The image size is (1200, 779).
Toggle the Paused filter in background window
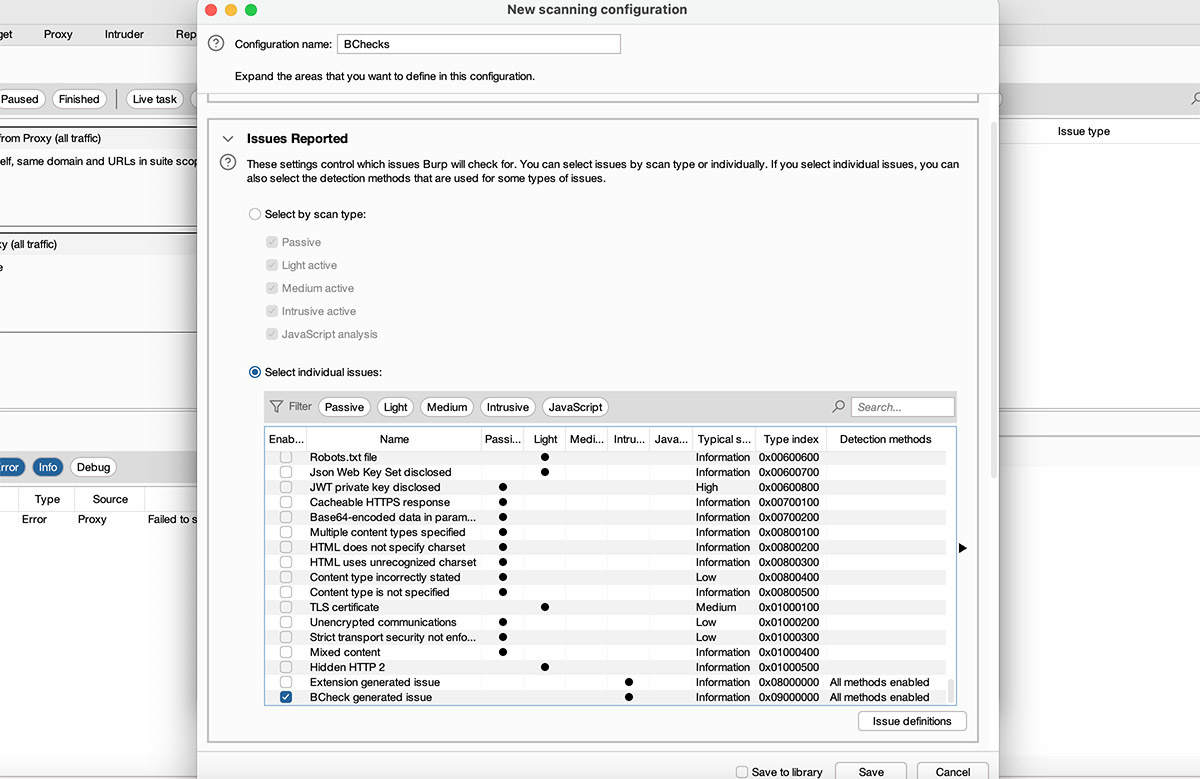point(20,99)
